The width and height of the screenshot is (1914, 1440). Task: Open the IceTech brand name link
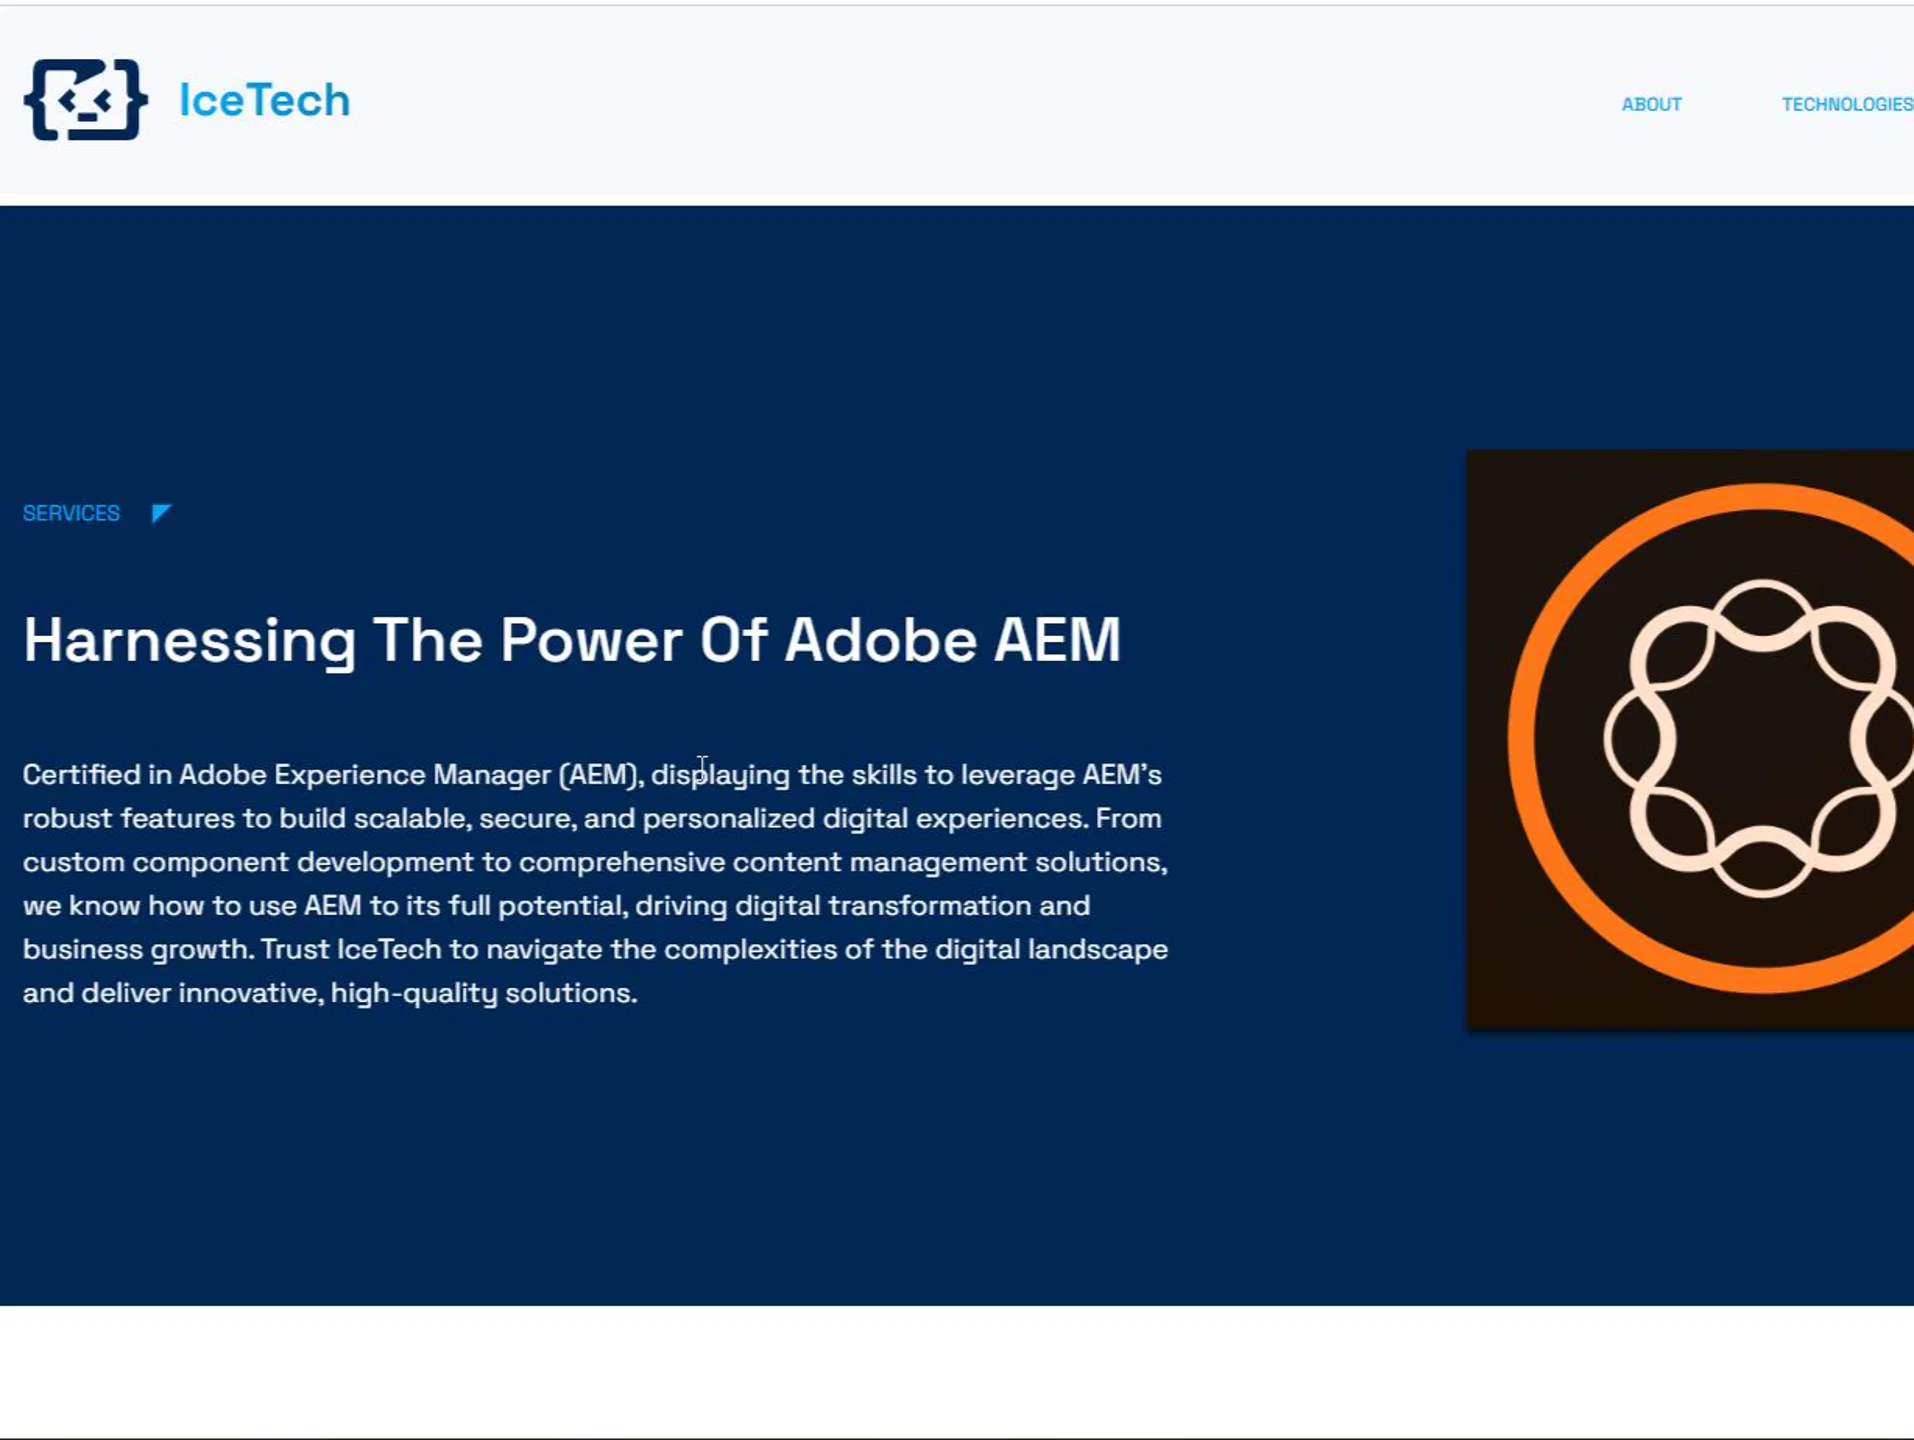(264, 100)
